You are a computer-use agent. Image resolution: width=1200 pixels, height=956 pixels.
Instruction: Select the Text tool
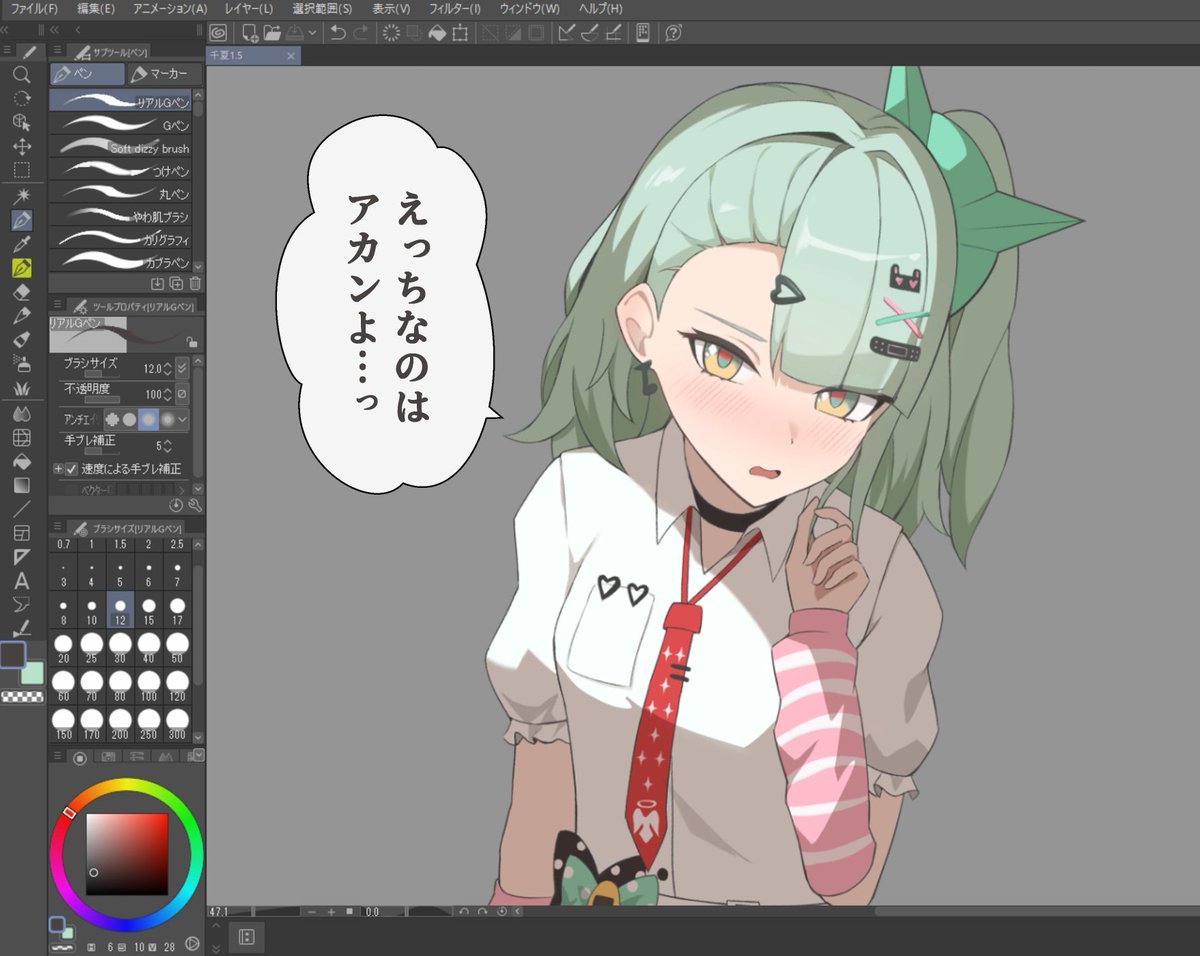point(21,581)
